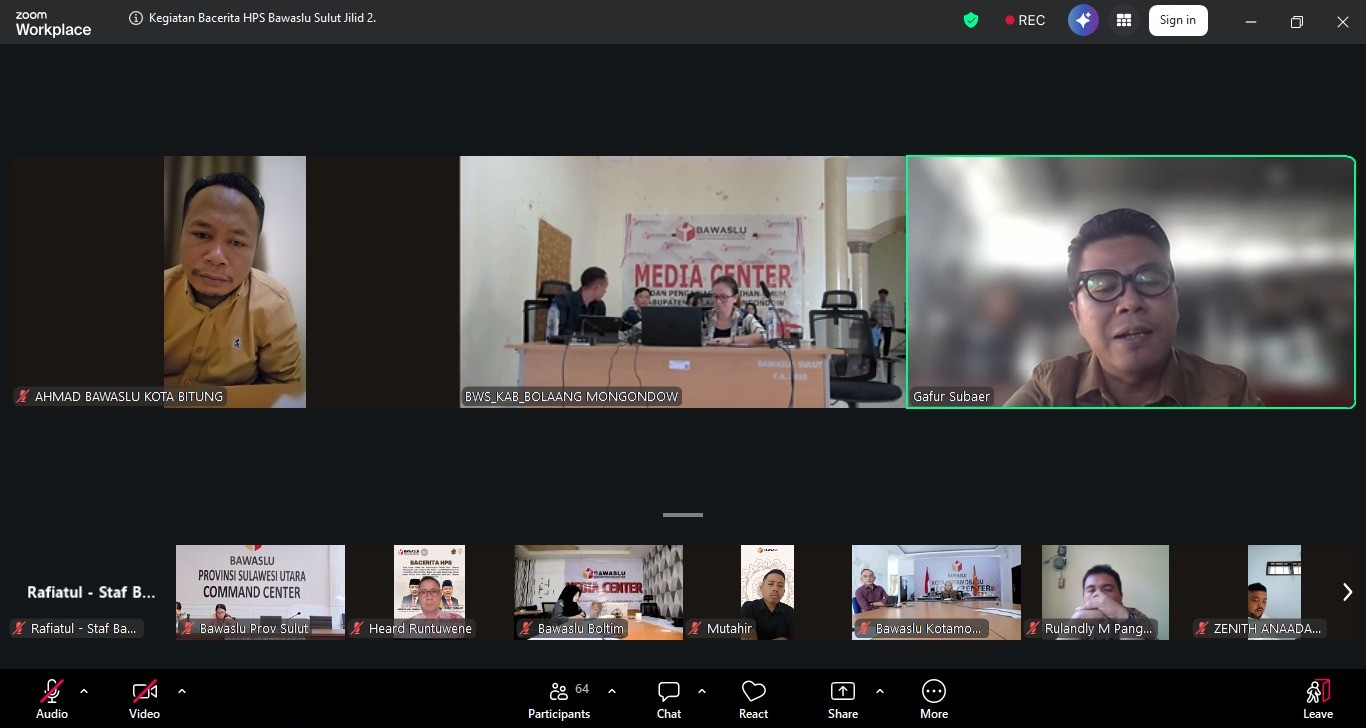Open meeting info icon beside title
Viewport: 1366px width, 728px height.
point(136,18)
